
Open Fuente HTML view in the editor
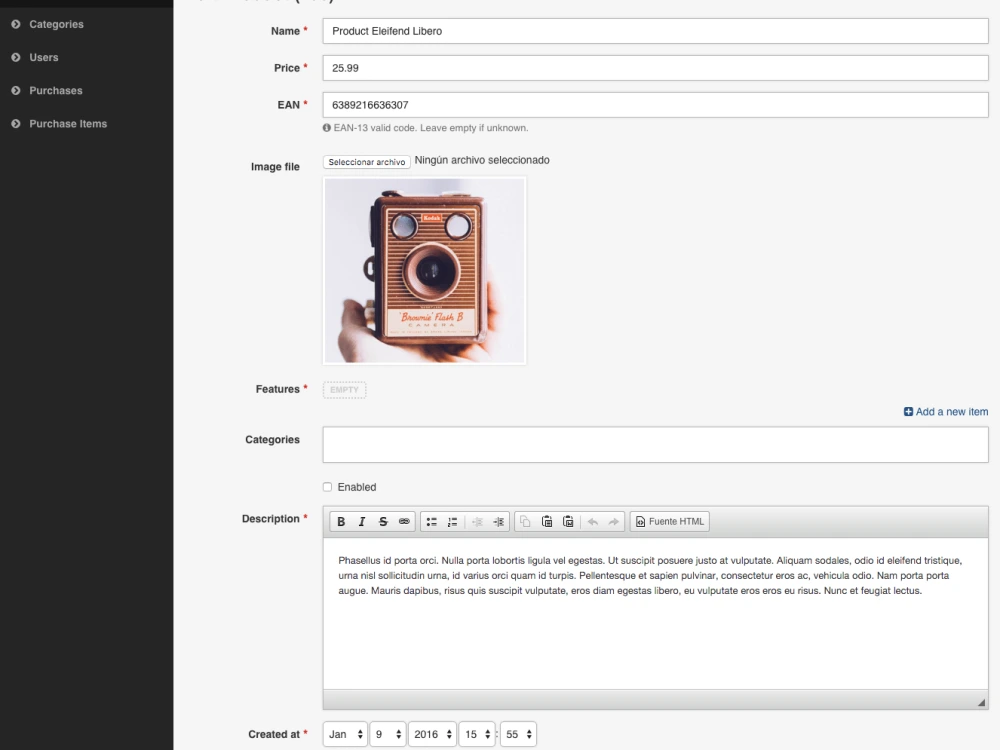click(x=669, y=521)
